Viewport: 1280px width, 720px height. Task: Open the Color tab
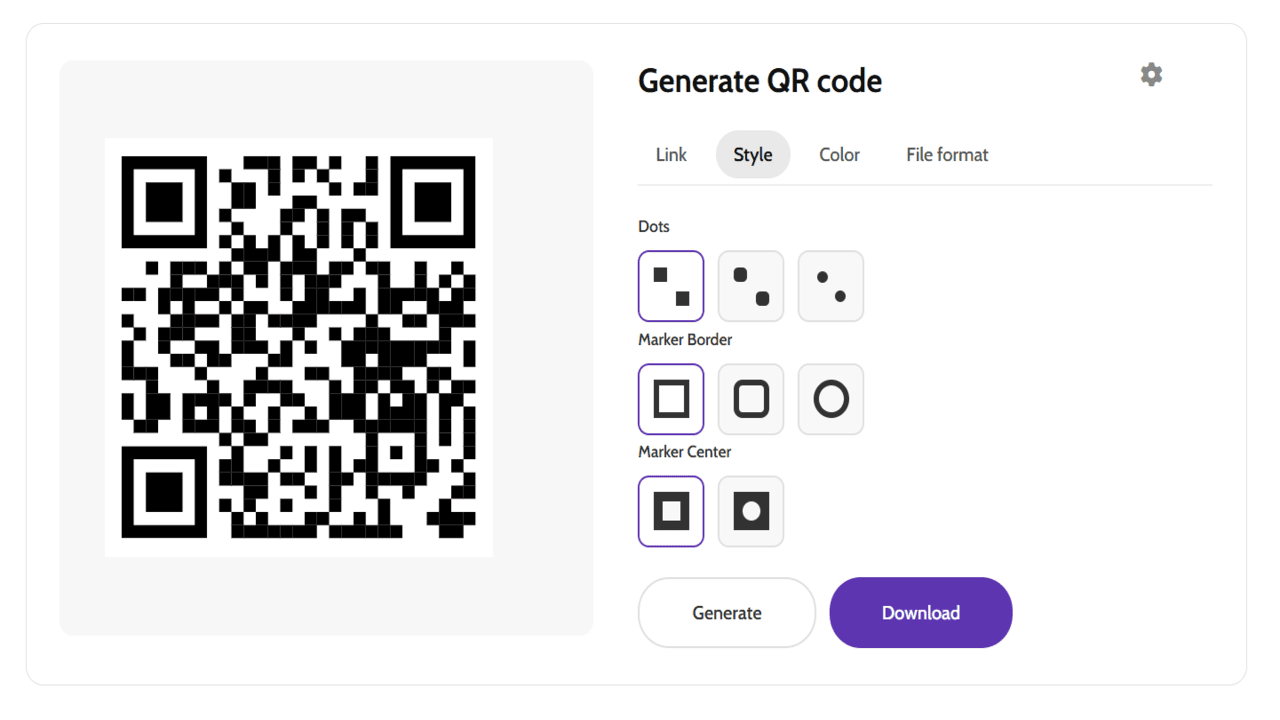click(x=839, y=154)
